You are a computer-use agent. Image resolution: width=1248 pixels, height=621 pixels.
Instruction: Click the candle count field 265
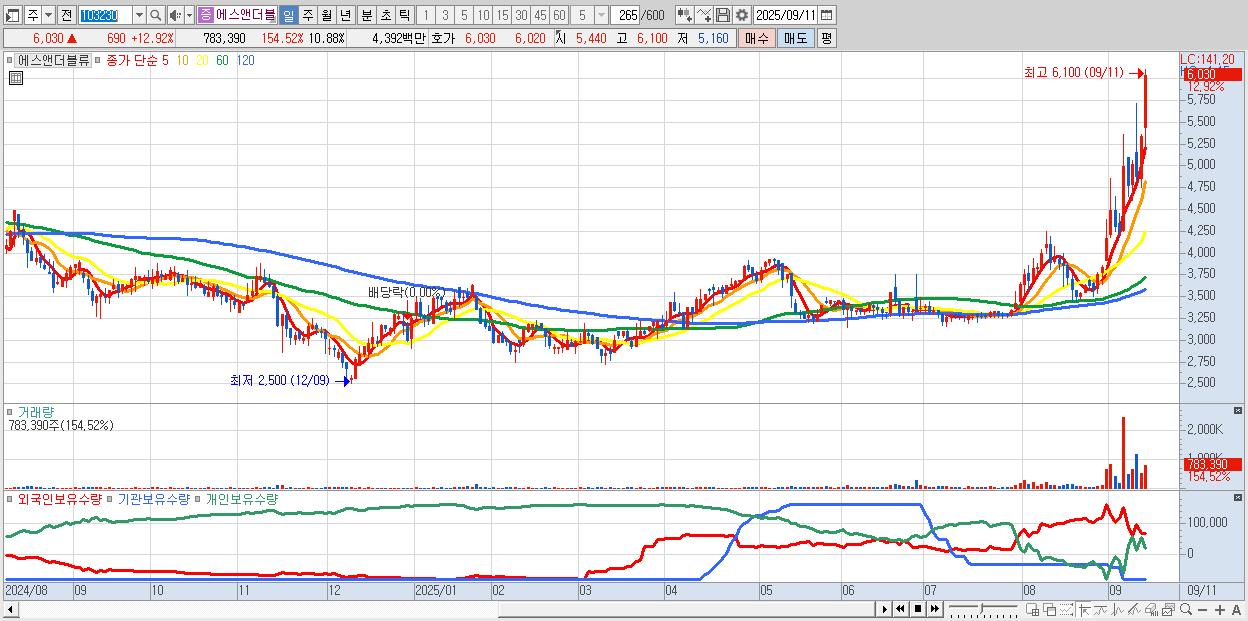[626, 15]
